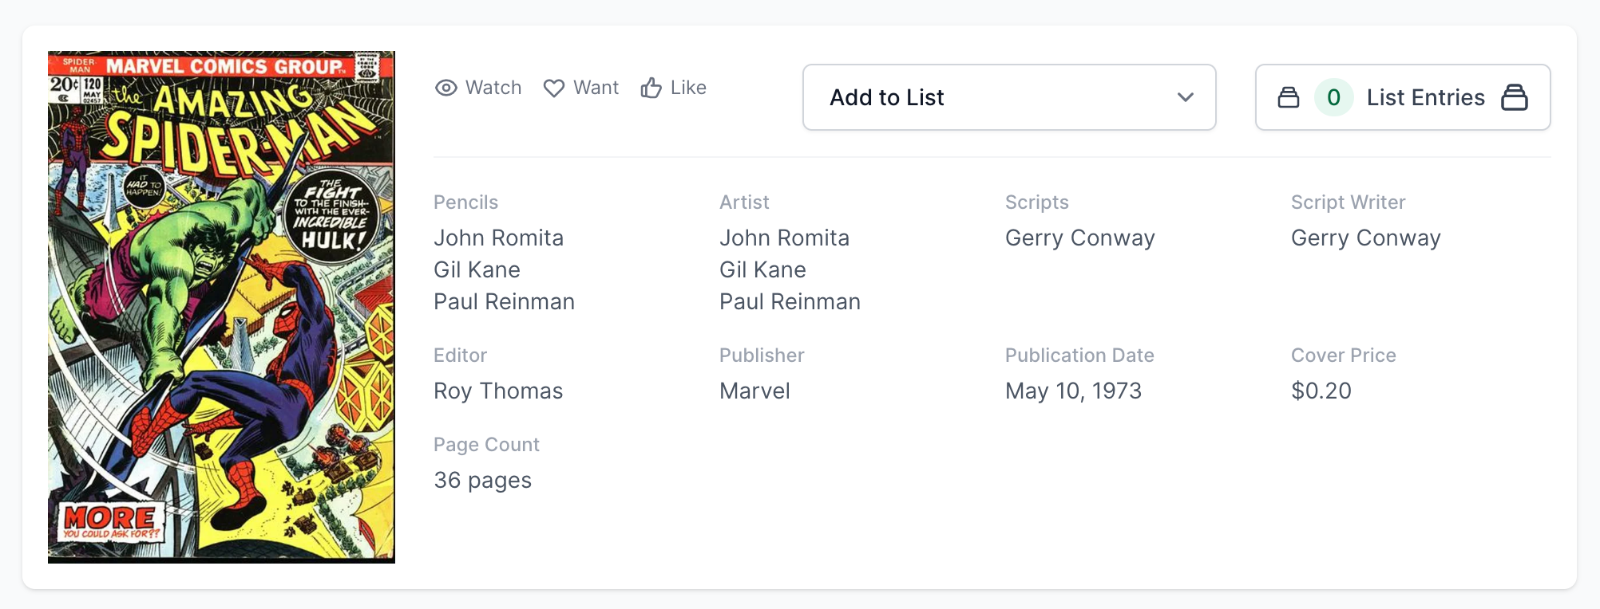
Task: Click the eye Watch icon
Action: click(446, 88)
